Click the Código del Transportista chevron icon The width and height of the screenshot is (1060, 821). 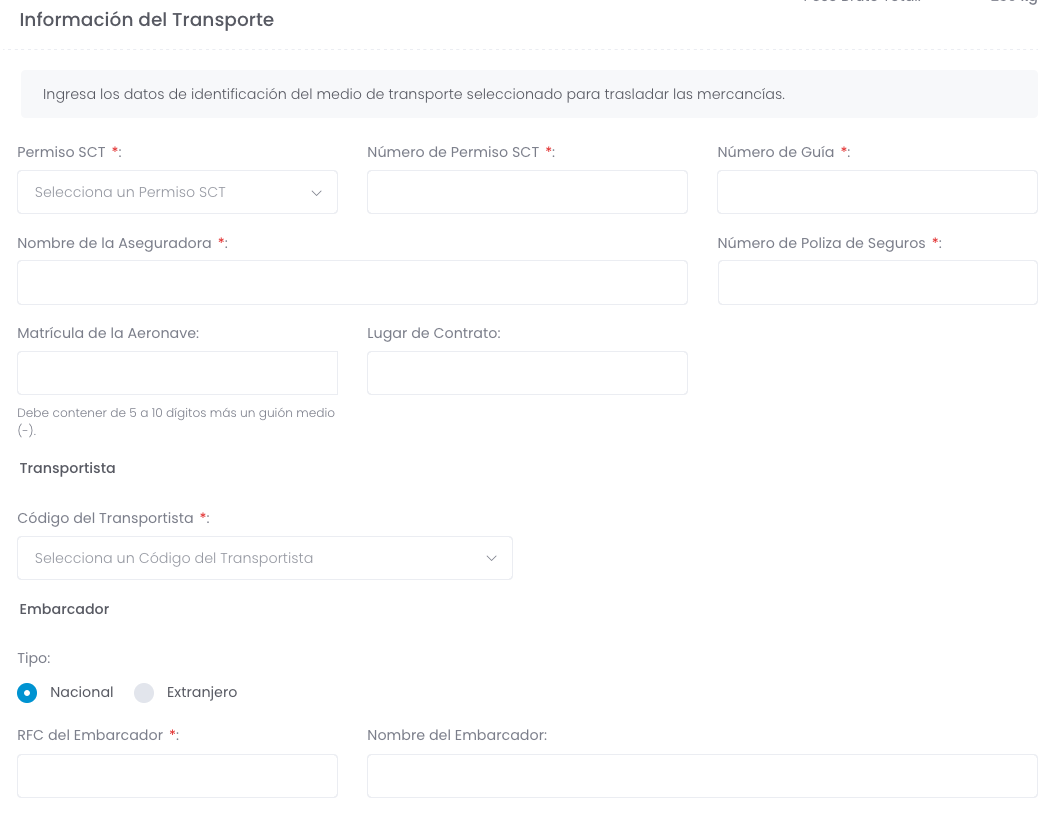click(491, 558)
